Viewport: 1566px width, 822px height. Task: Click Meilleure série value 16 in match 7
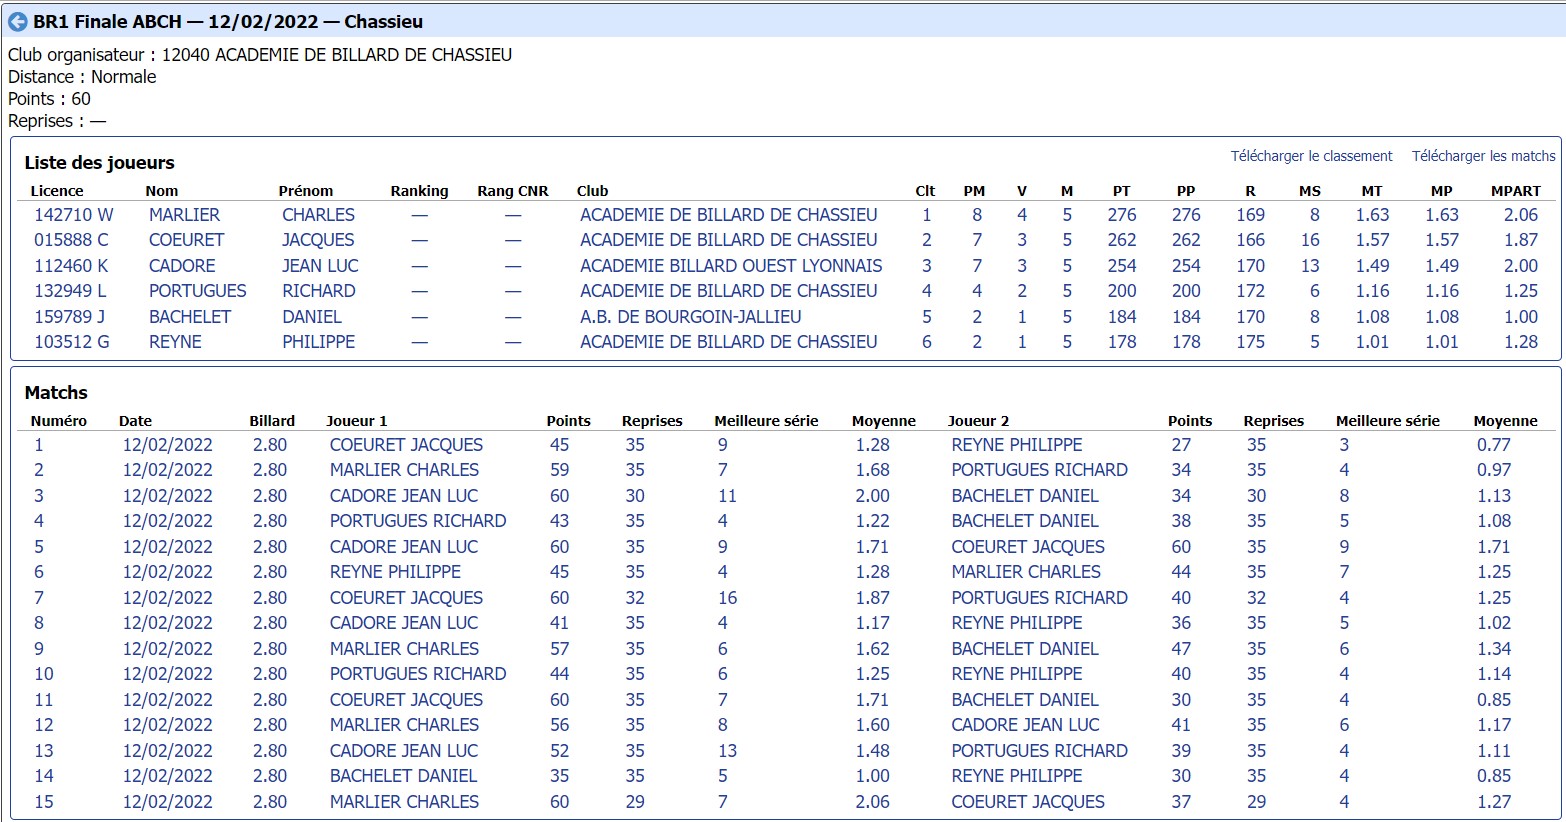tap(727, 598)
